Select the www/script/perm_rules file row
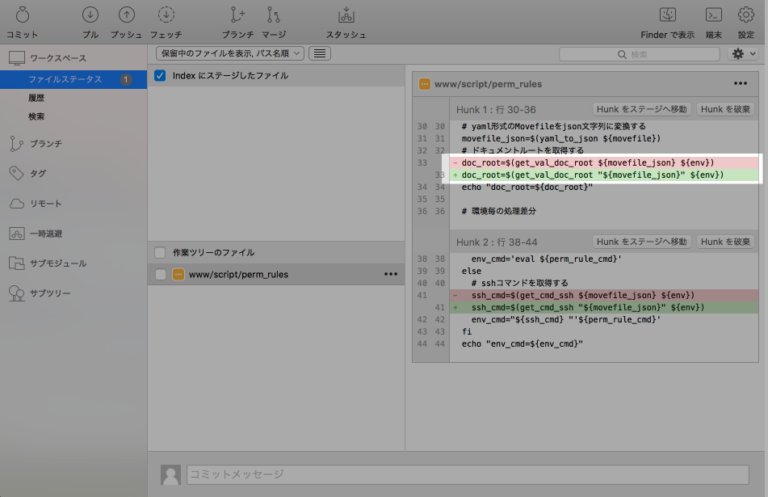This screenshot has width=768, height=497. [276, 275]
